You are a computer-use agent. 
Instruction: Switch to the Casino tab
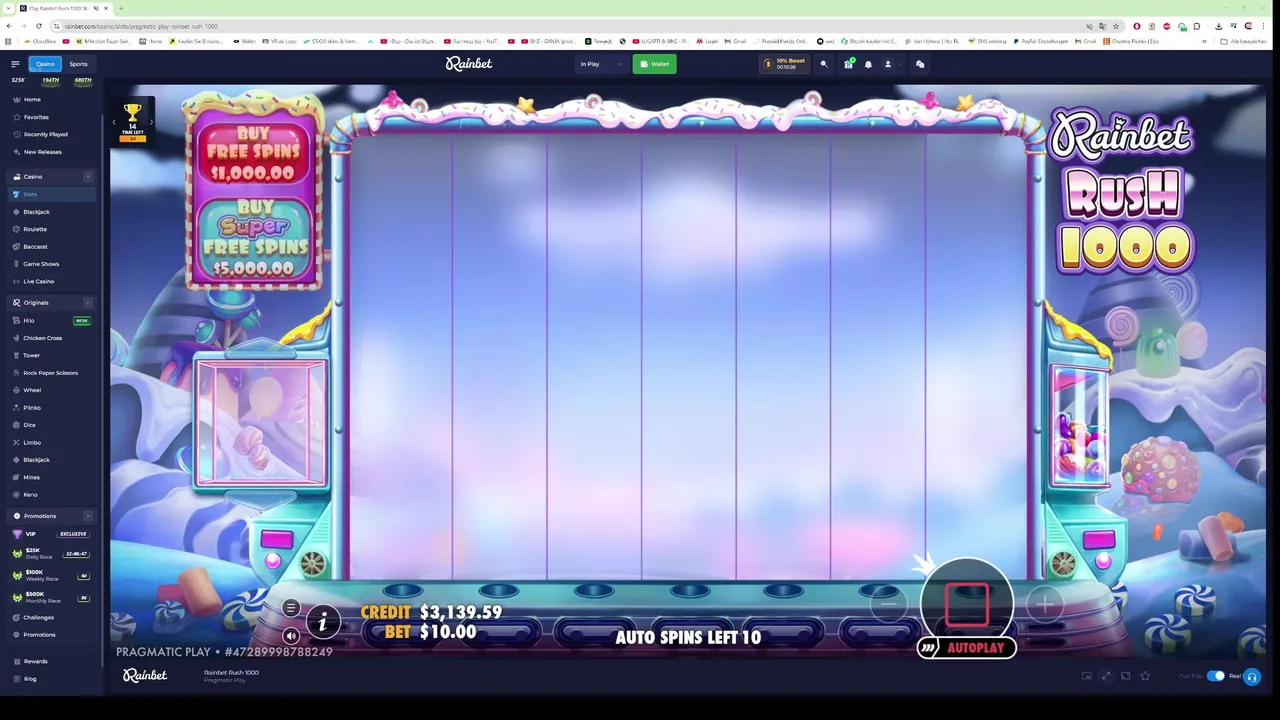click(45, 64)
